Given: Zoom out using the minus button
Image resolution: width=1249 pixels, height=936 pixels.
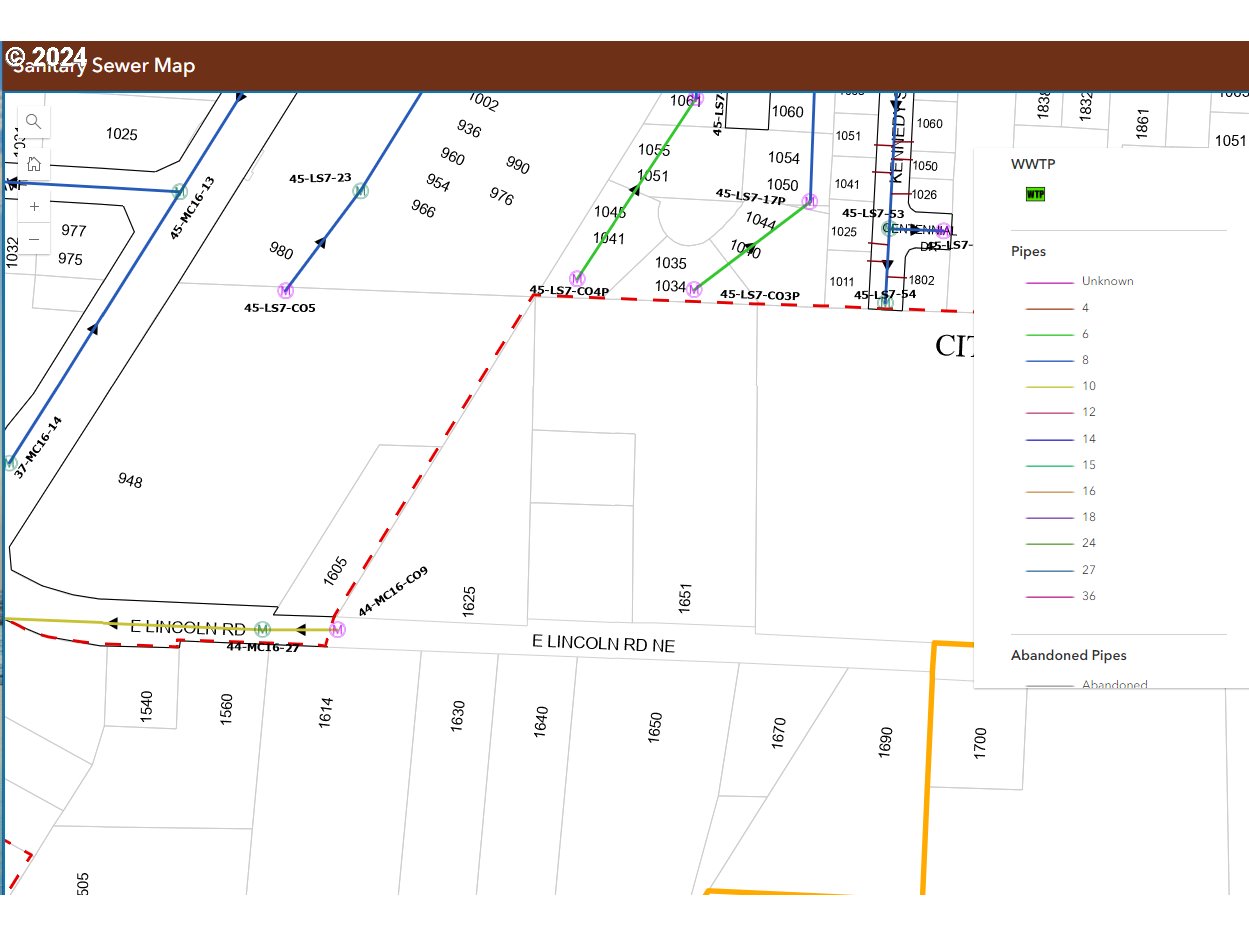Looking at the screenshot, I should pyautogui.click(x=34, y=240).
